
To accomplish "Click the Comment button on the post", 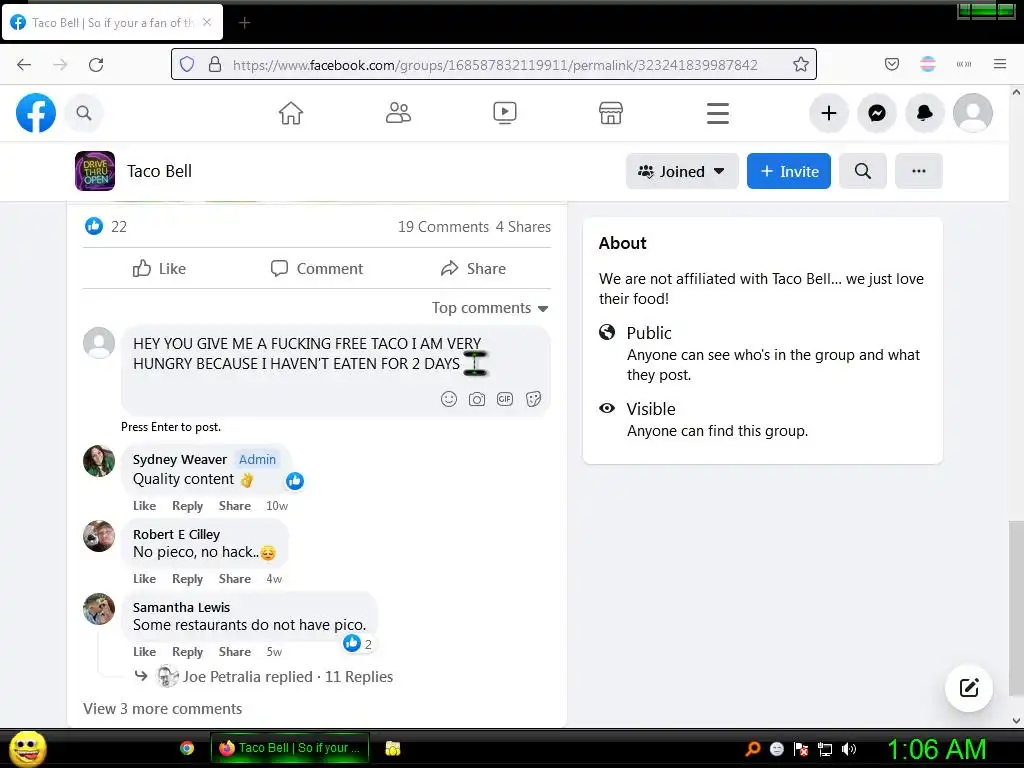I will click(x=317, y=268).
